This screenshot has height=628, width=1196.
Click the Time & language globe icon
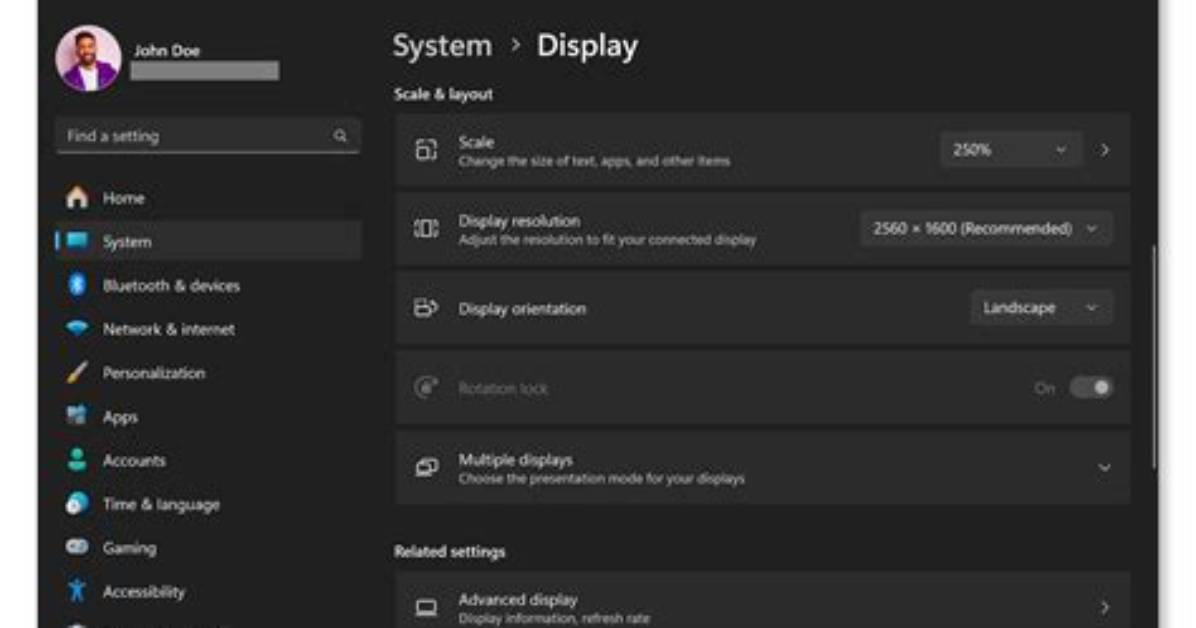[77, 504]
